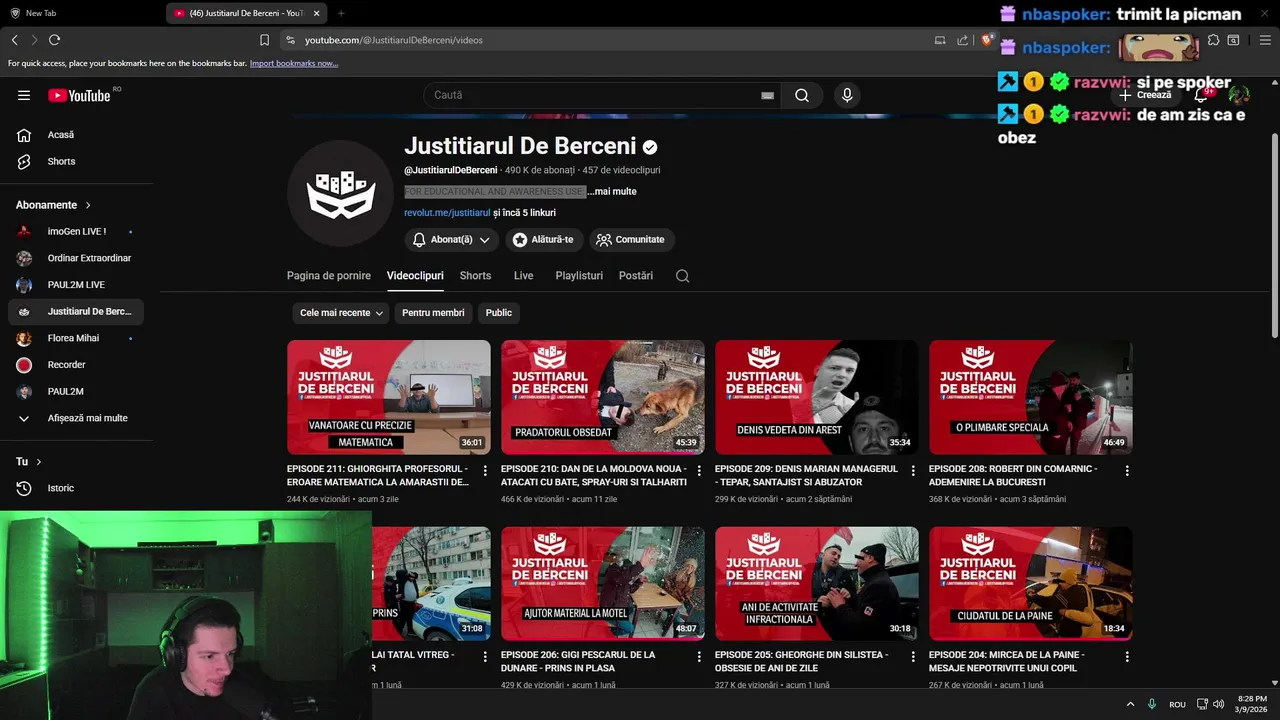Search within the channel using magnifier icon
The image size is (1280, 720).
682,276
